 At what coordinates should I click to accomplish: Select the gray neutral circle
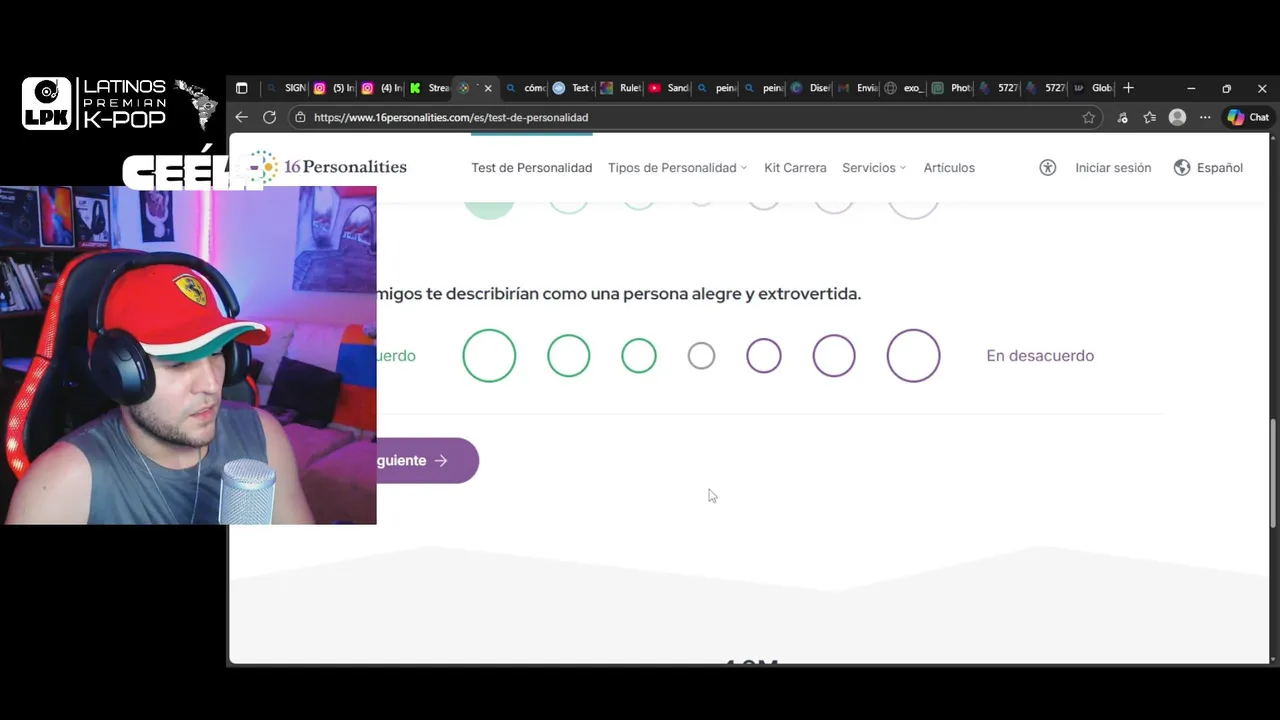coord(702,356)
